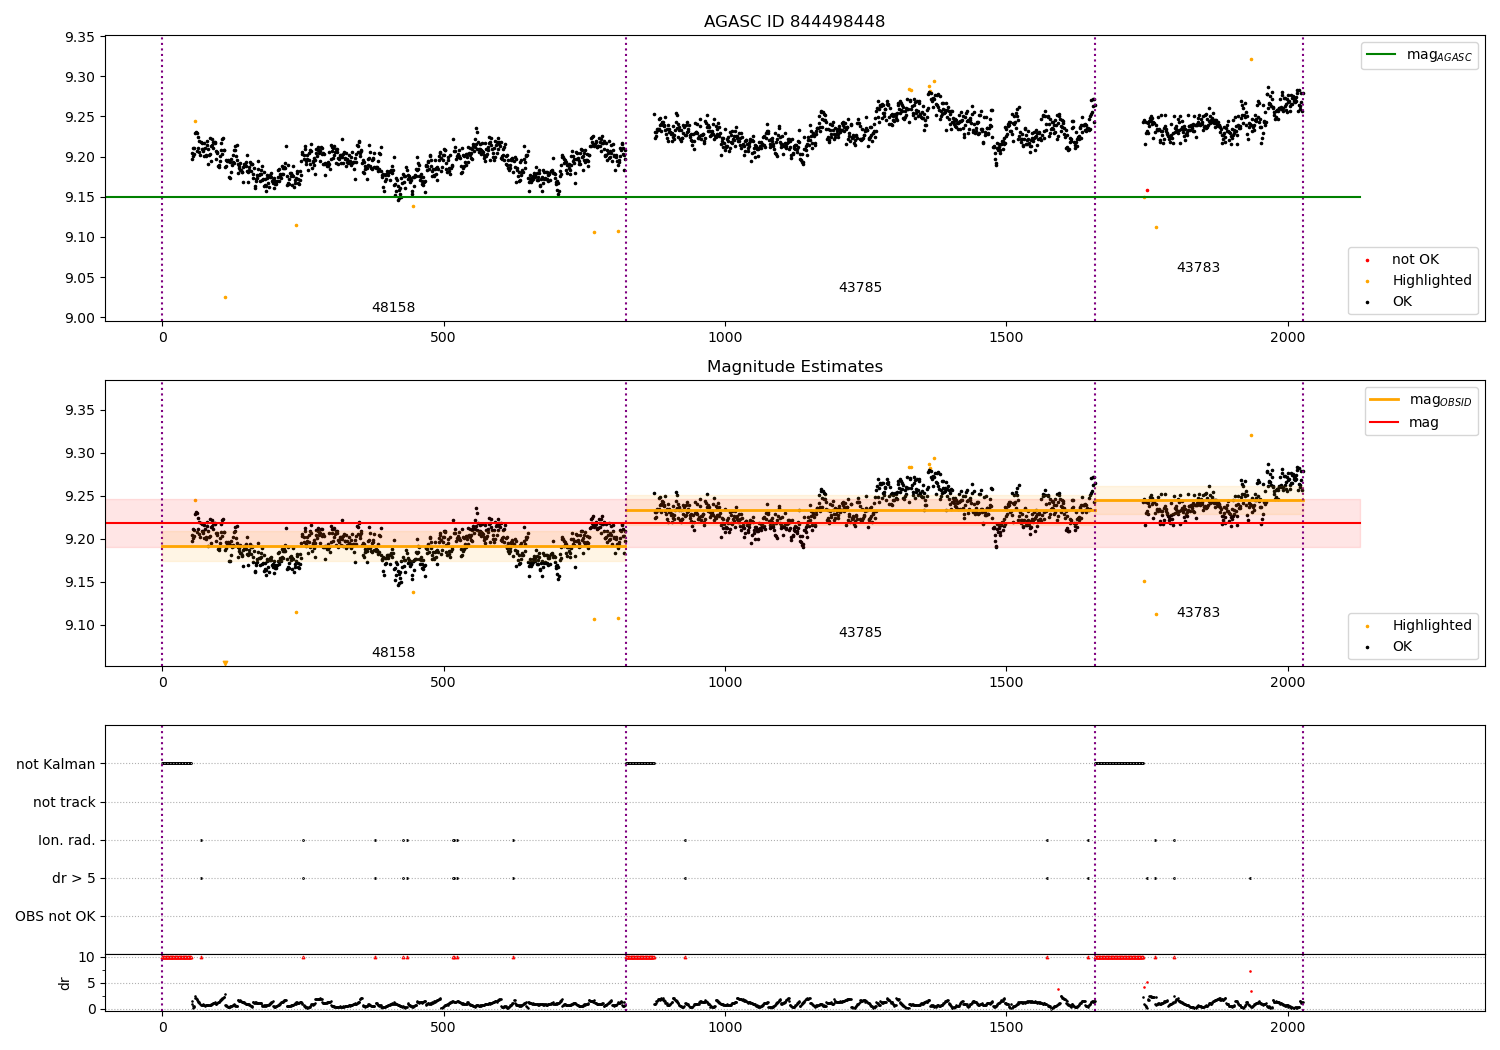
Task: Click obsid label 43783 in top plot
Action: [1198, 268]
